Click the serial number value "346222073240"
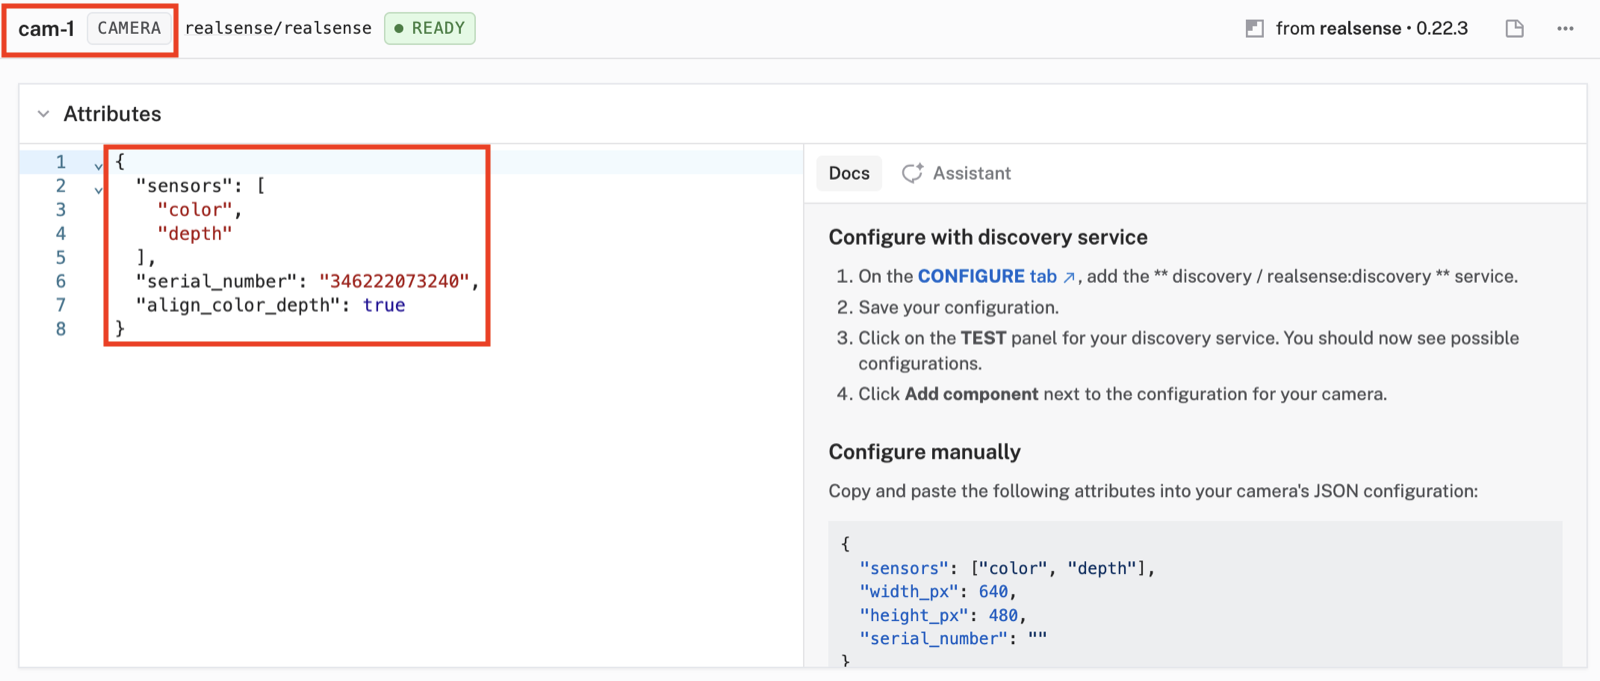The image size is (1600, 681). pyautogui.click(x=394, y=281)
